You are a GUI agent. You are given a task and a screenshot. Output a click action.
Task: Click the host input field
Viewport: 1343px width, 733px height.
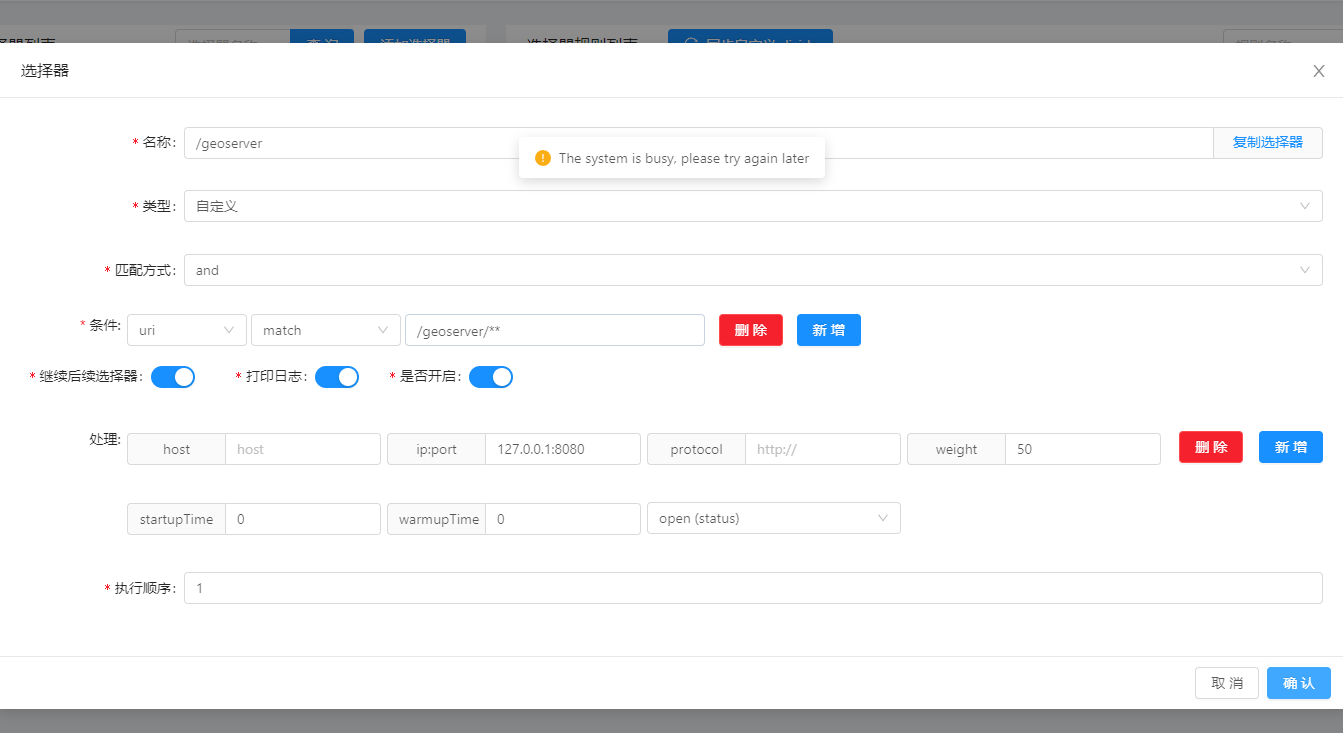point(303,449)
